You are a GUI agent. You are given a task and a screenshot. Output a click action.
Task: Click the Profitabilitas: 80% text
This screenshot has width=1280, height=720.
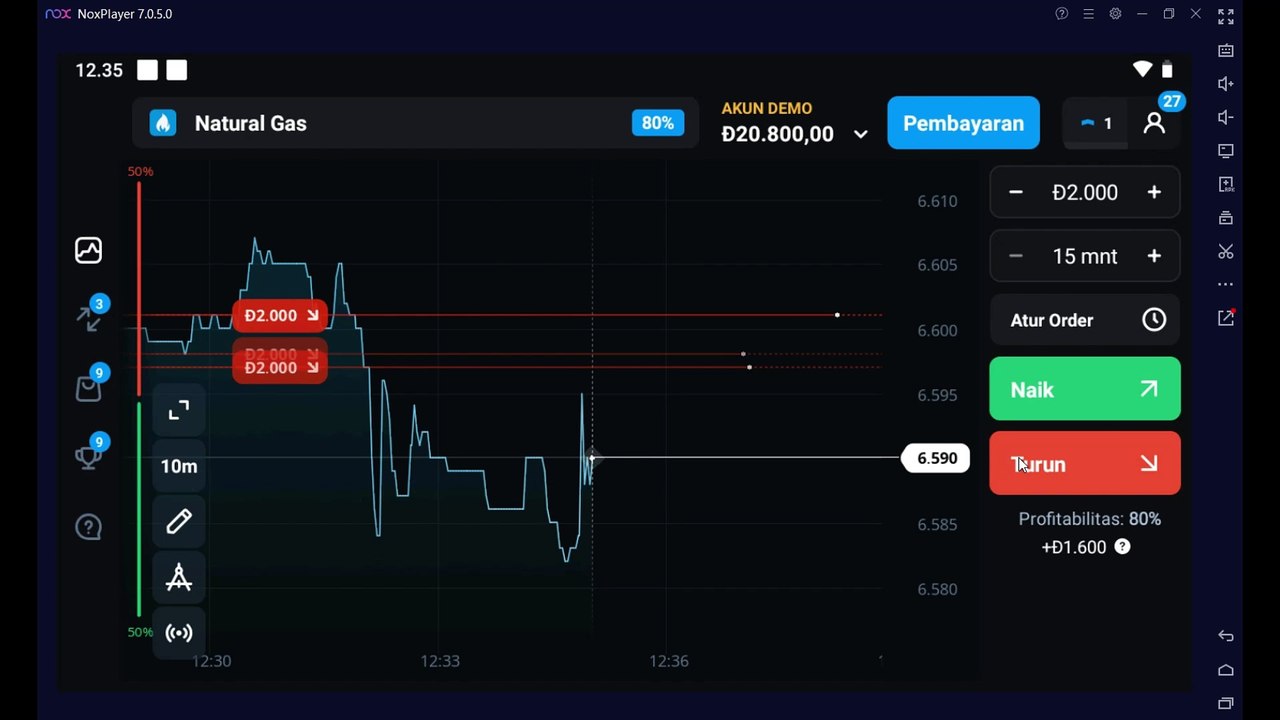[1089, 519]
